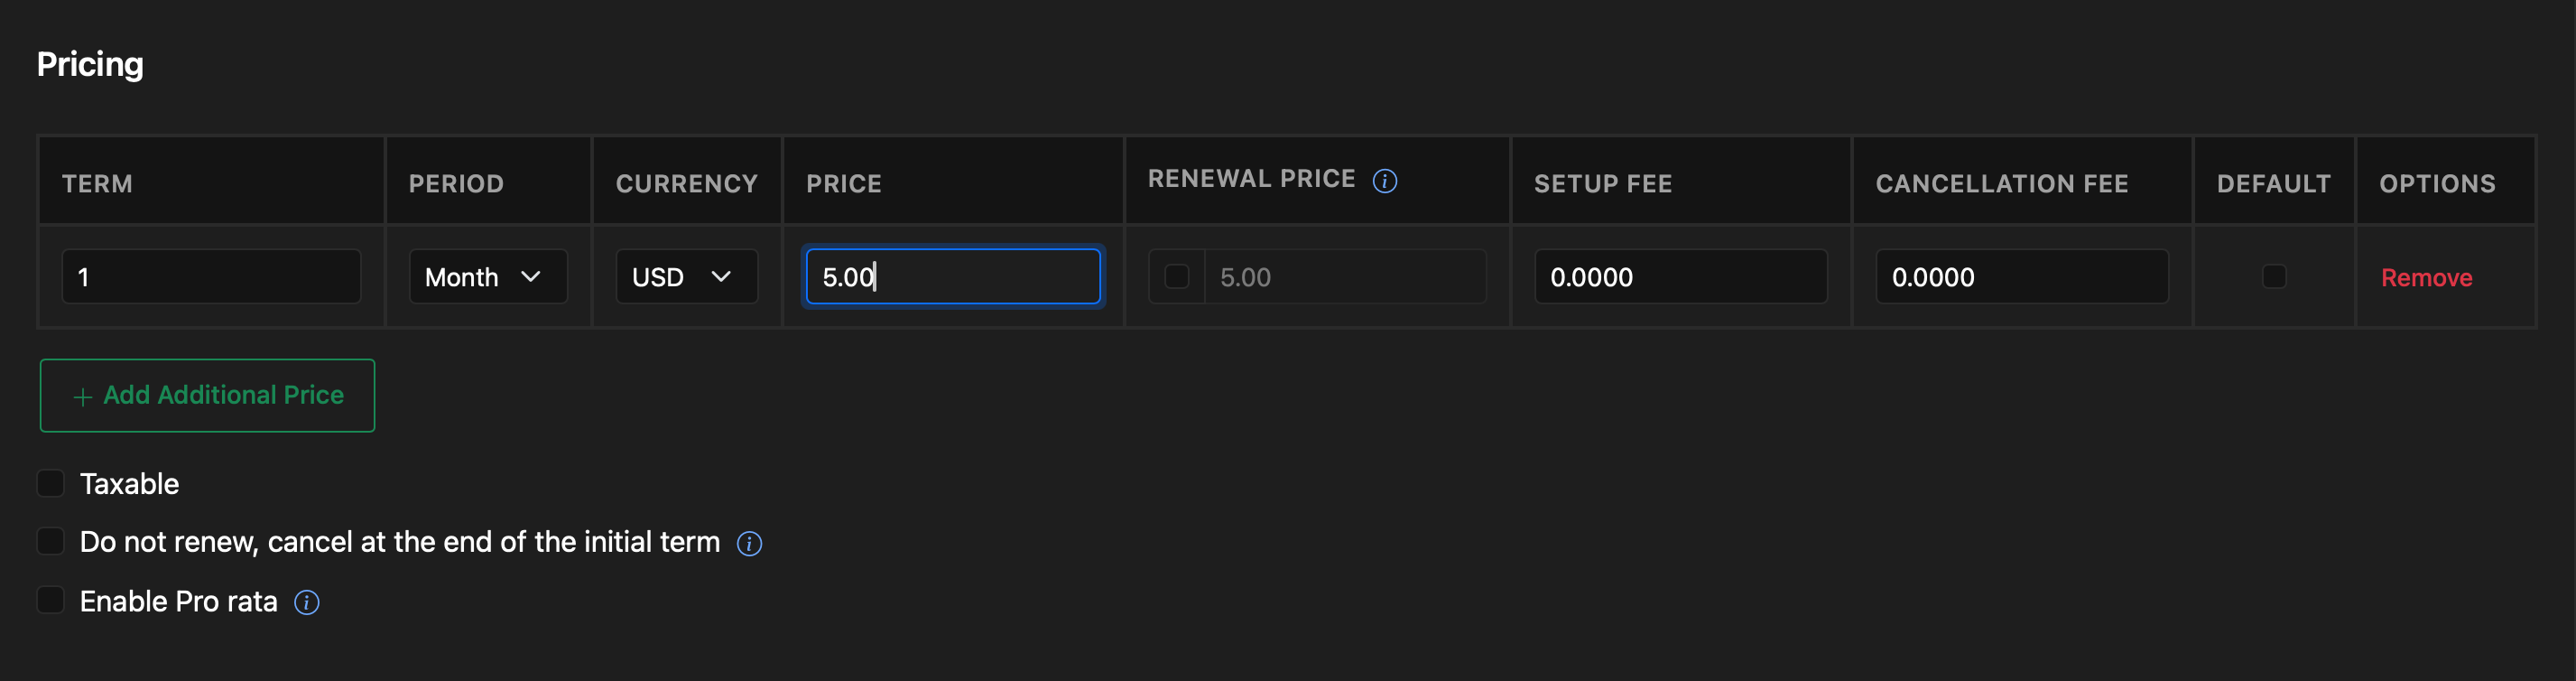The width and height of the screenshot is (2576, 681).
Task: Enable the Taxable checkbox
Action: point(50,483)
